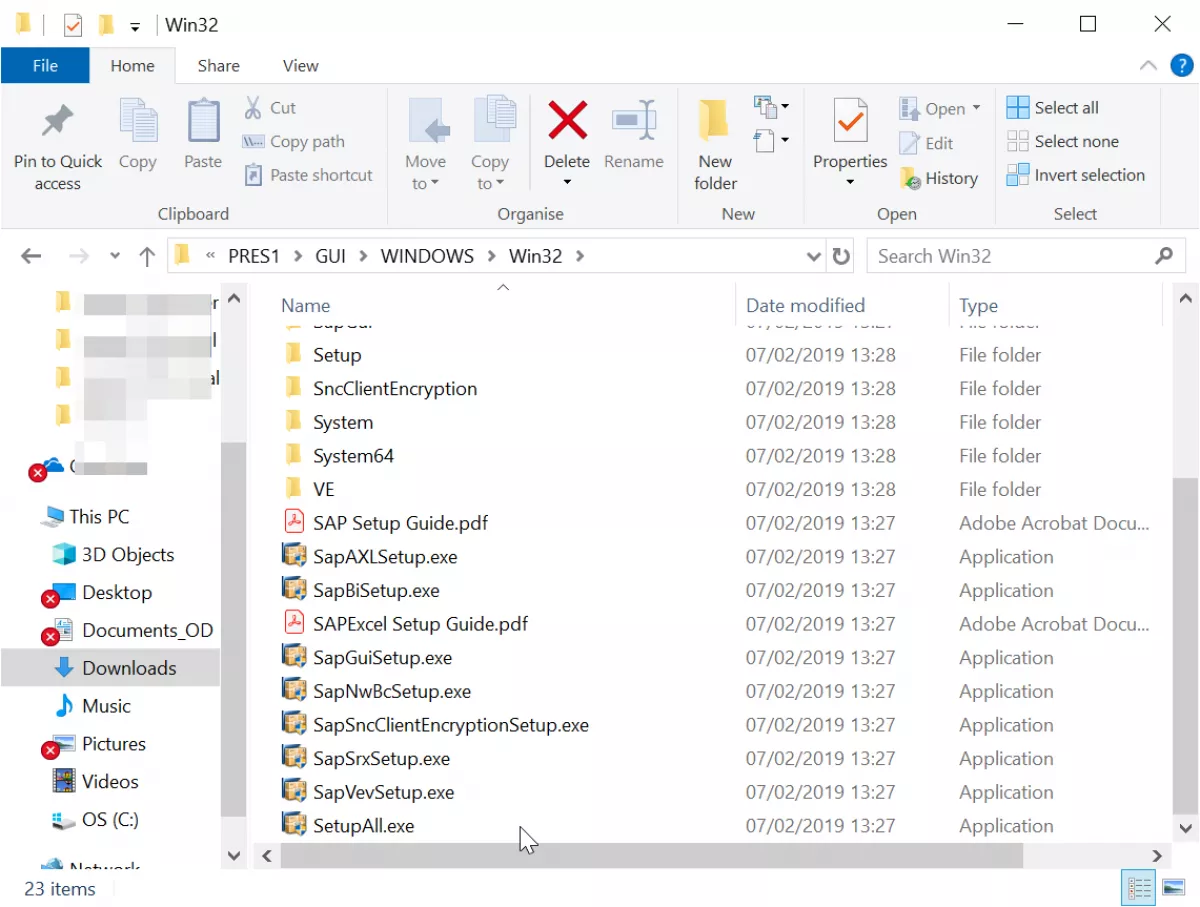Click WINDOWS in the address breadcrumb

(427, 256)
